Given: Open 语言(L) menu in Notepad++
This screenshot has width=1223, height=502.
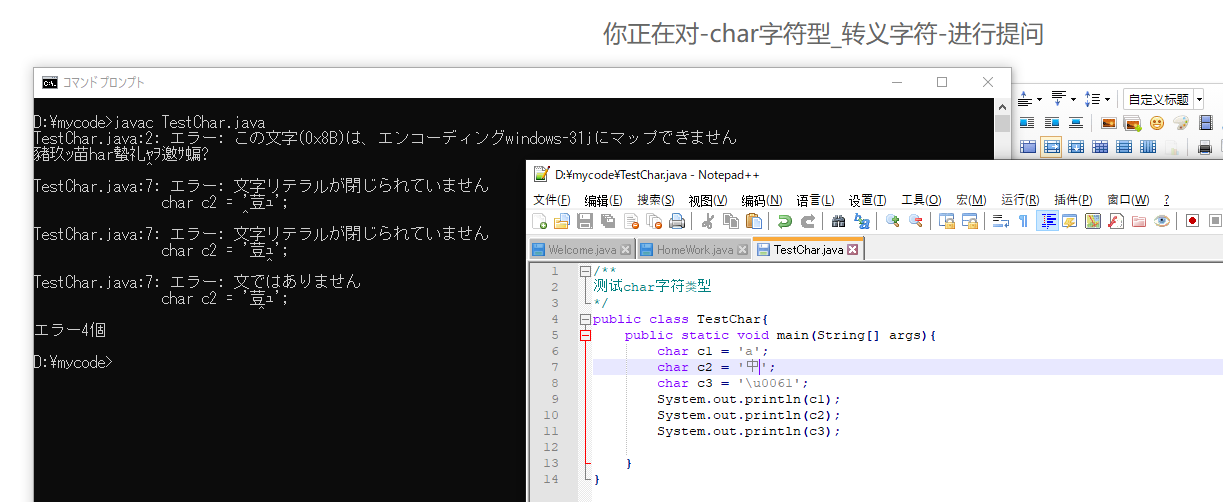Looking at the screenshot, I should (x=815, y=200).
